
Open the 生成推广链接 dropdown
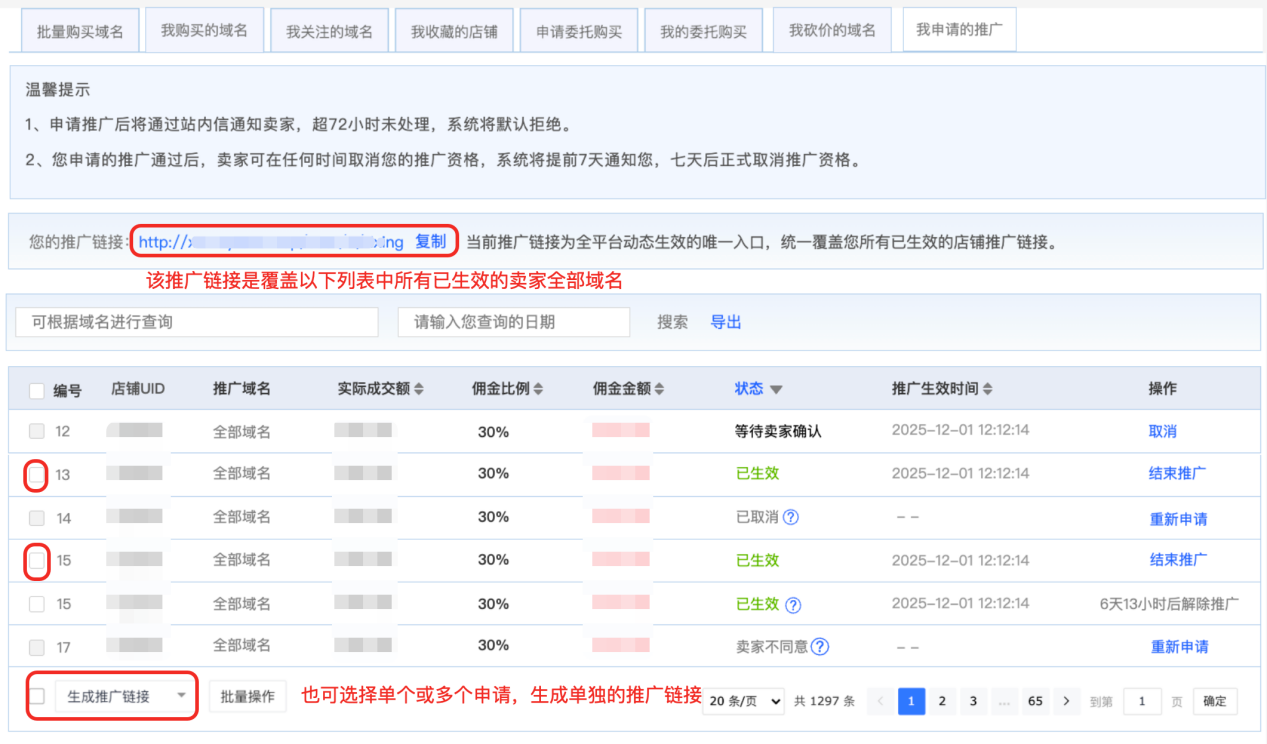(125, 696)
